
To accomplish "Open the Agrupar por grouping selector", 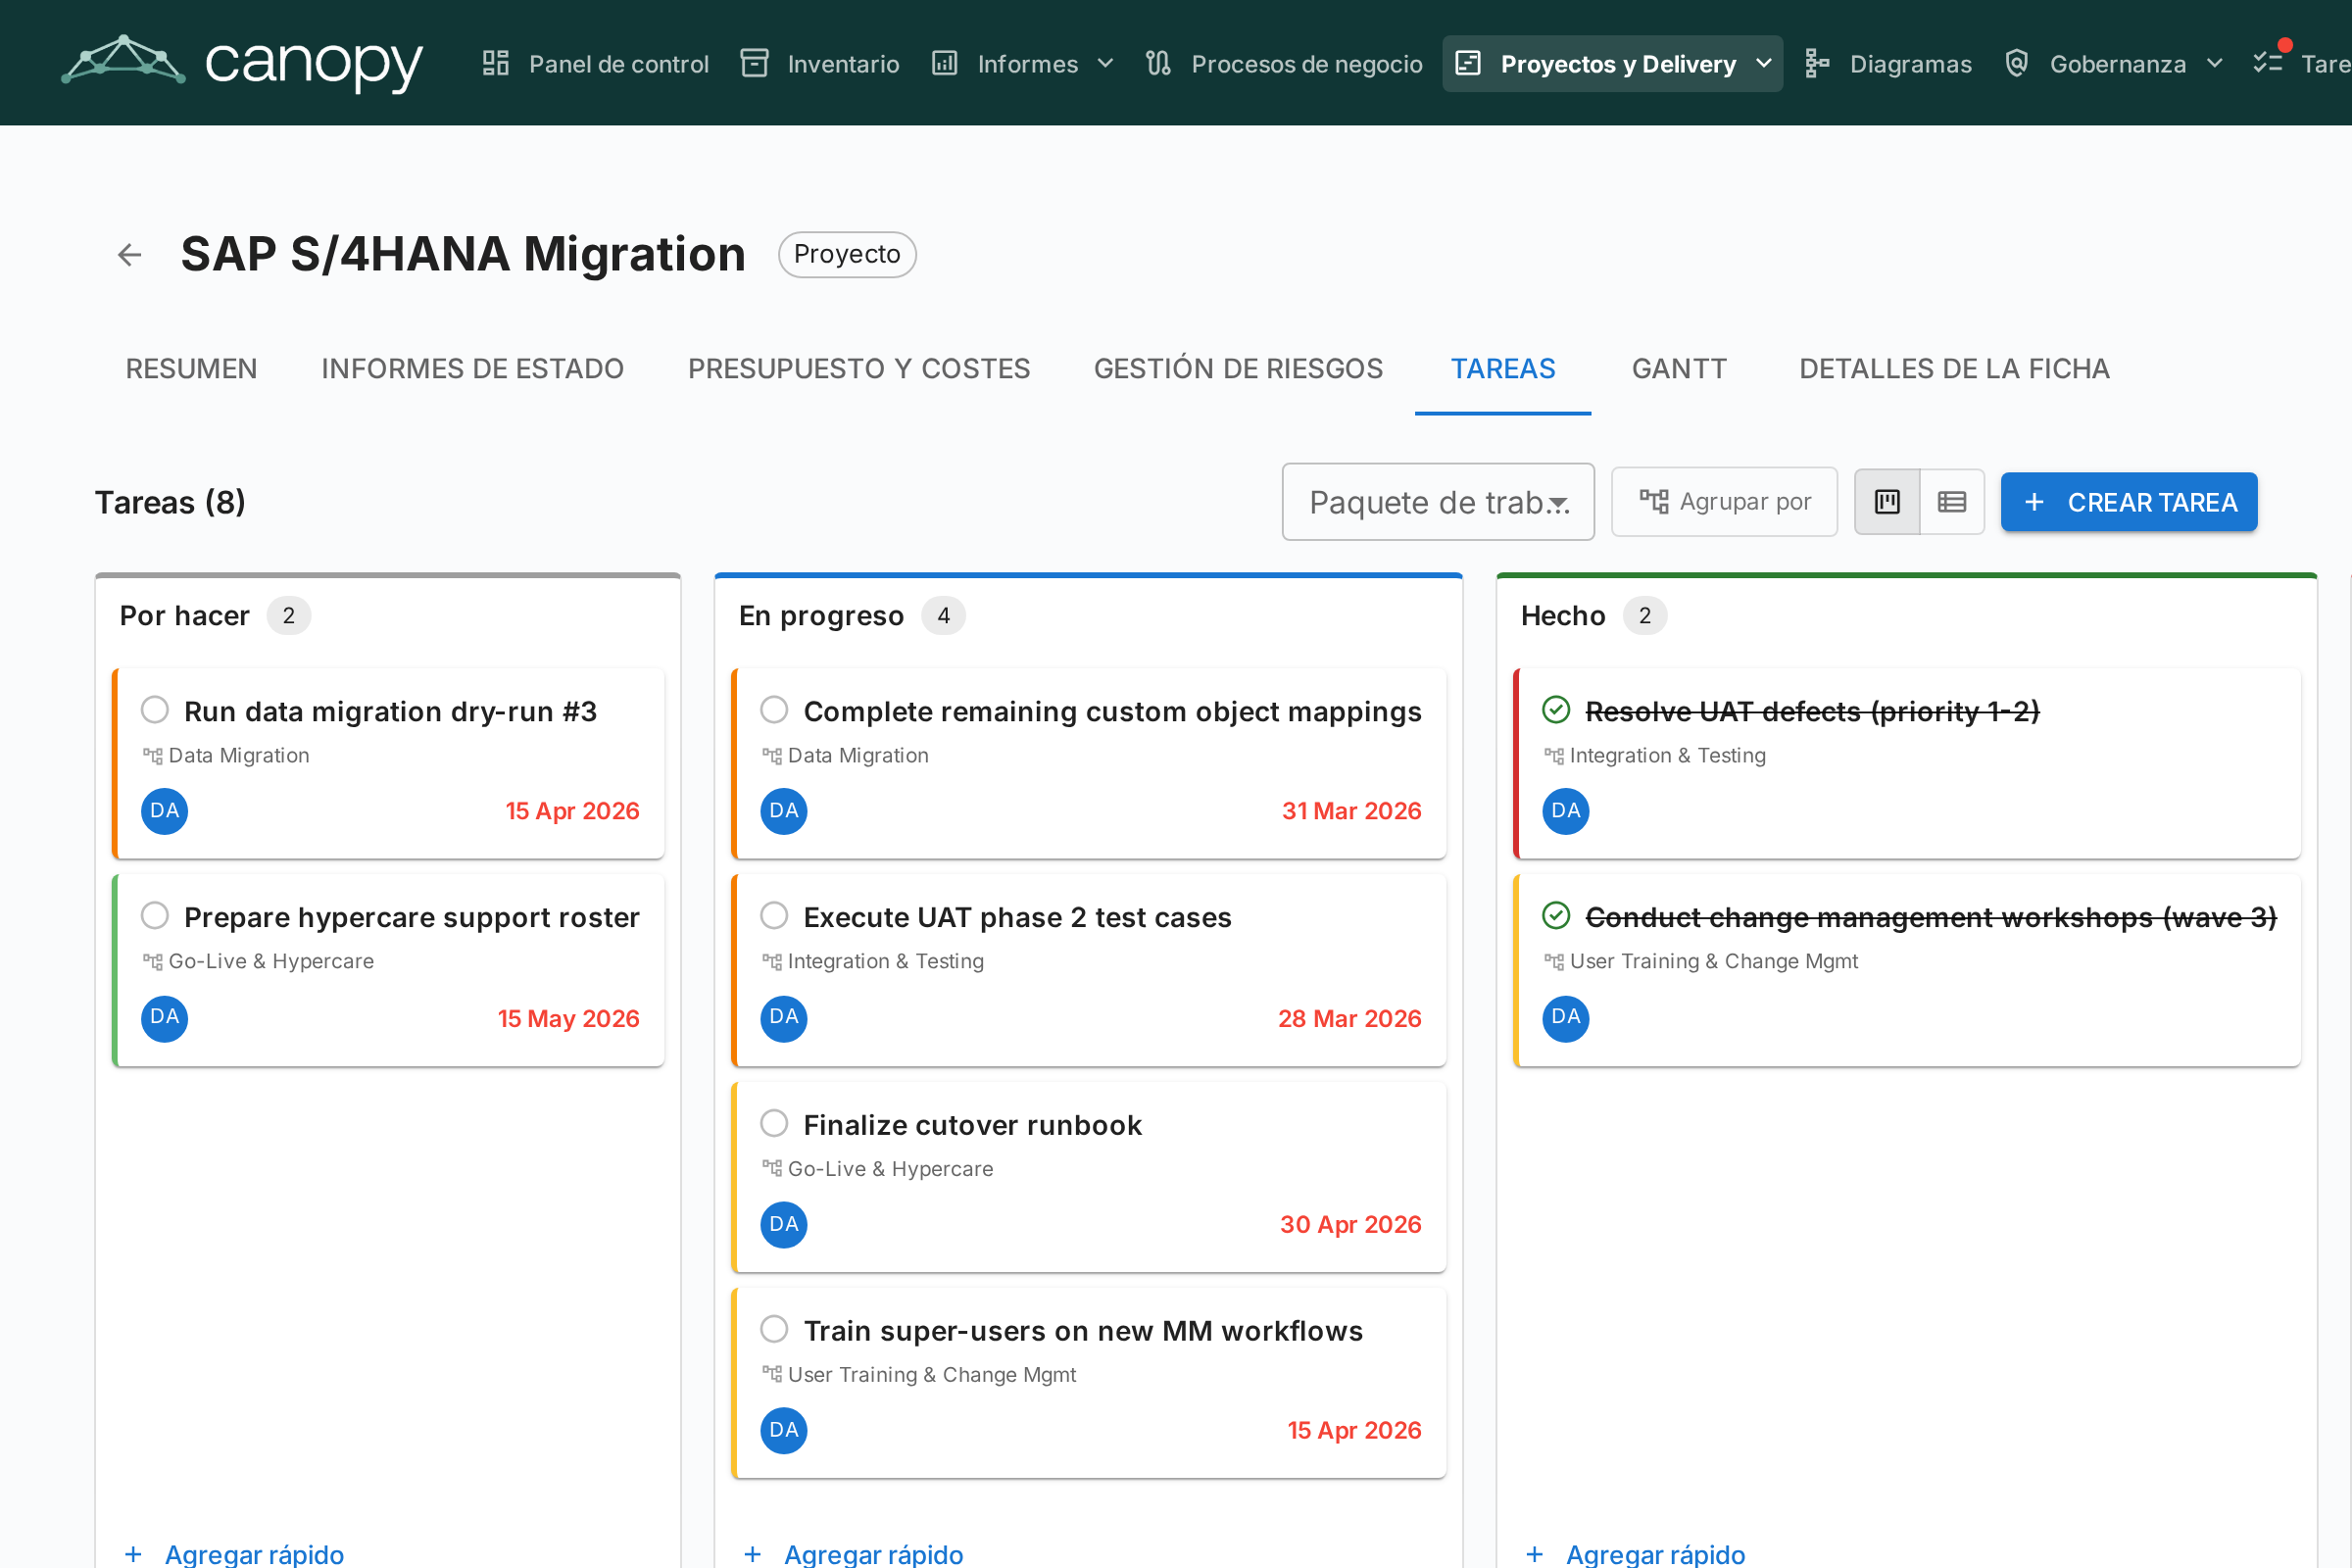I will 1724,501.
